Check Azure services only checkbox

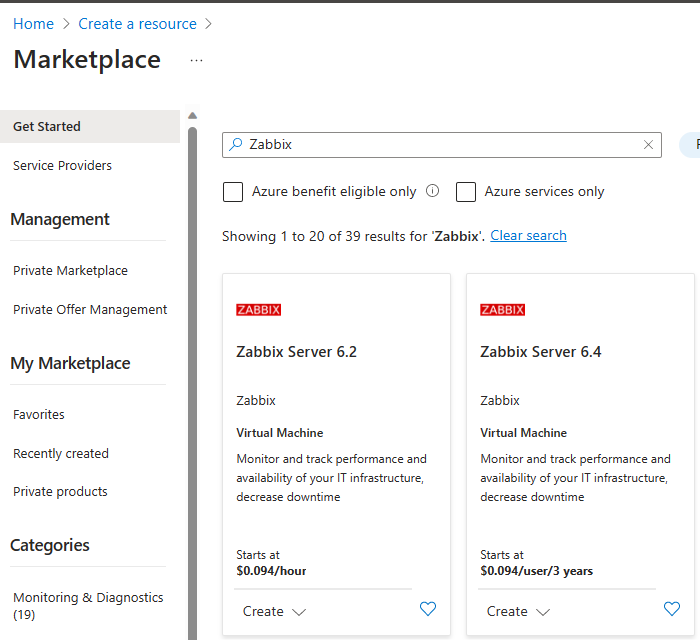[466, 192]
